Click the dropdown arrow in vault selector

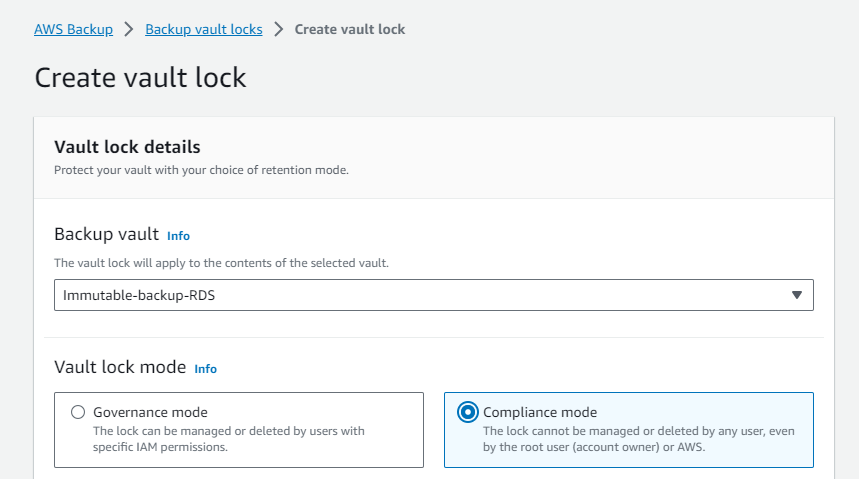click(x=797, y=295)
